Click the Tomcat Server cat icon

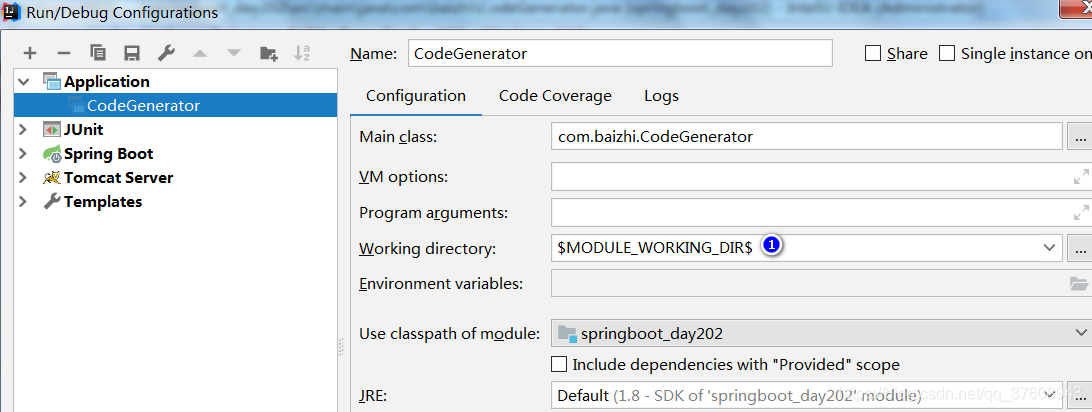(52, 177)
